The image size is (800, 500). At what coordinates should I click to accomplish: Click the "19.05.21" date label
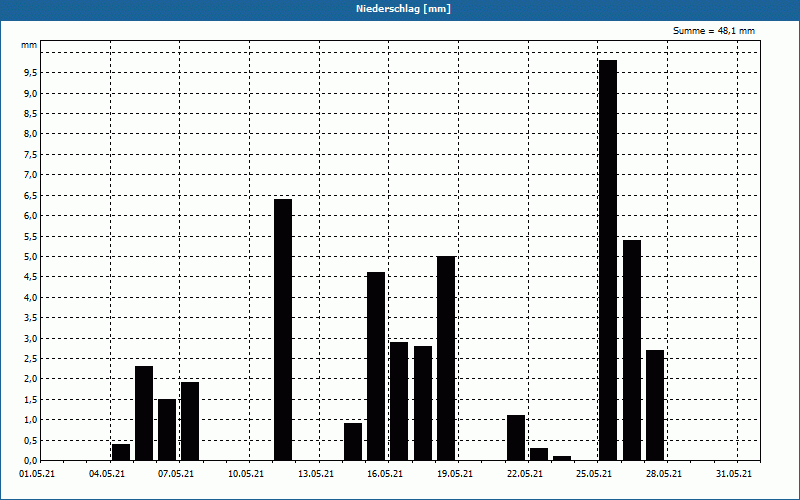(455, 474)
